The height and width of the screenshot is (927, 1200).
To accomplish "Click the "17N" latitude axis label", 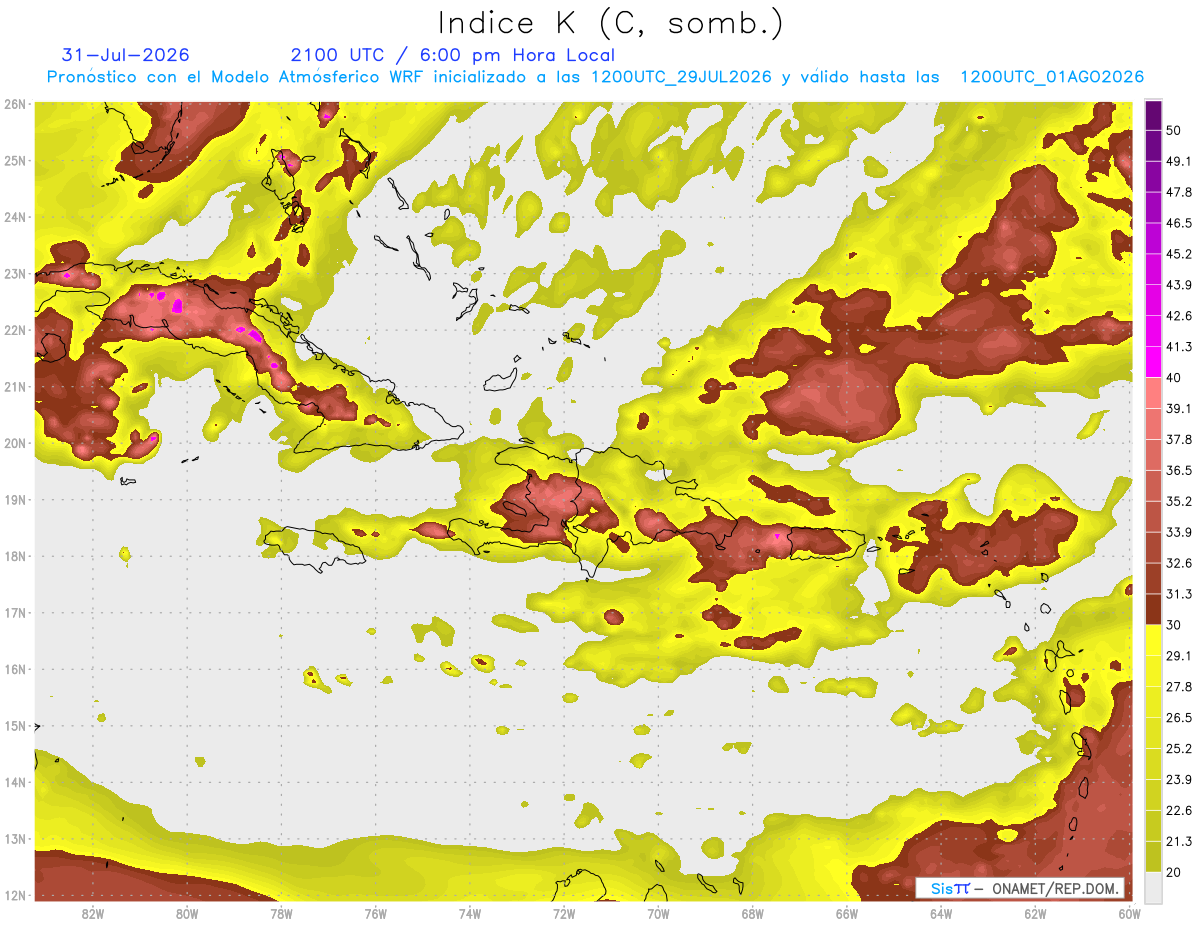I will pyautogui.click(x=15, y=613).
